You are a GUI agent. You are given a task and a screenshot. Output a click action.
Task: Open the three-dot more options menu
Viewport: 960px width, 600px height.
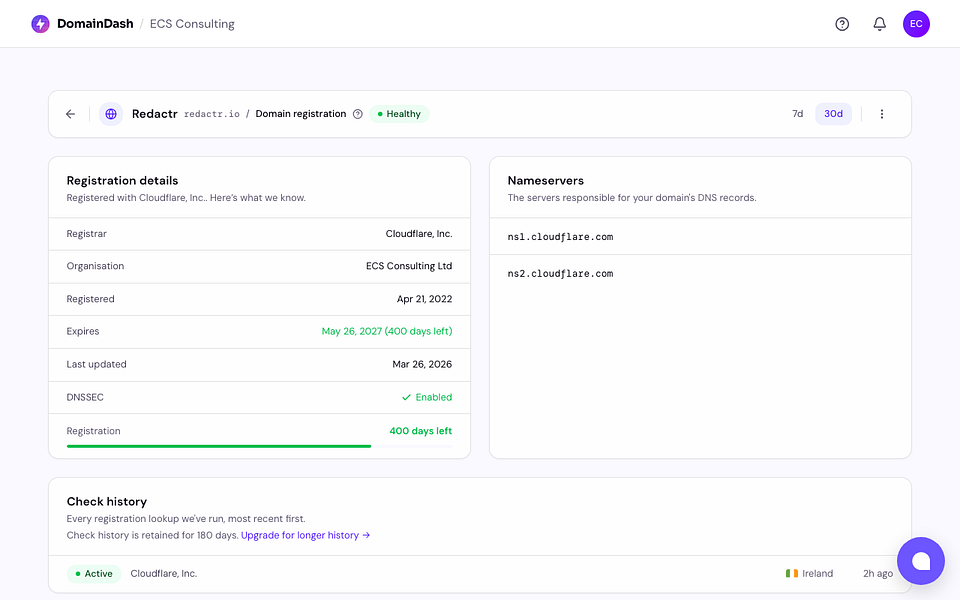pyautogui.click(x=882, y=114)
